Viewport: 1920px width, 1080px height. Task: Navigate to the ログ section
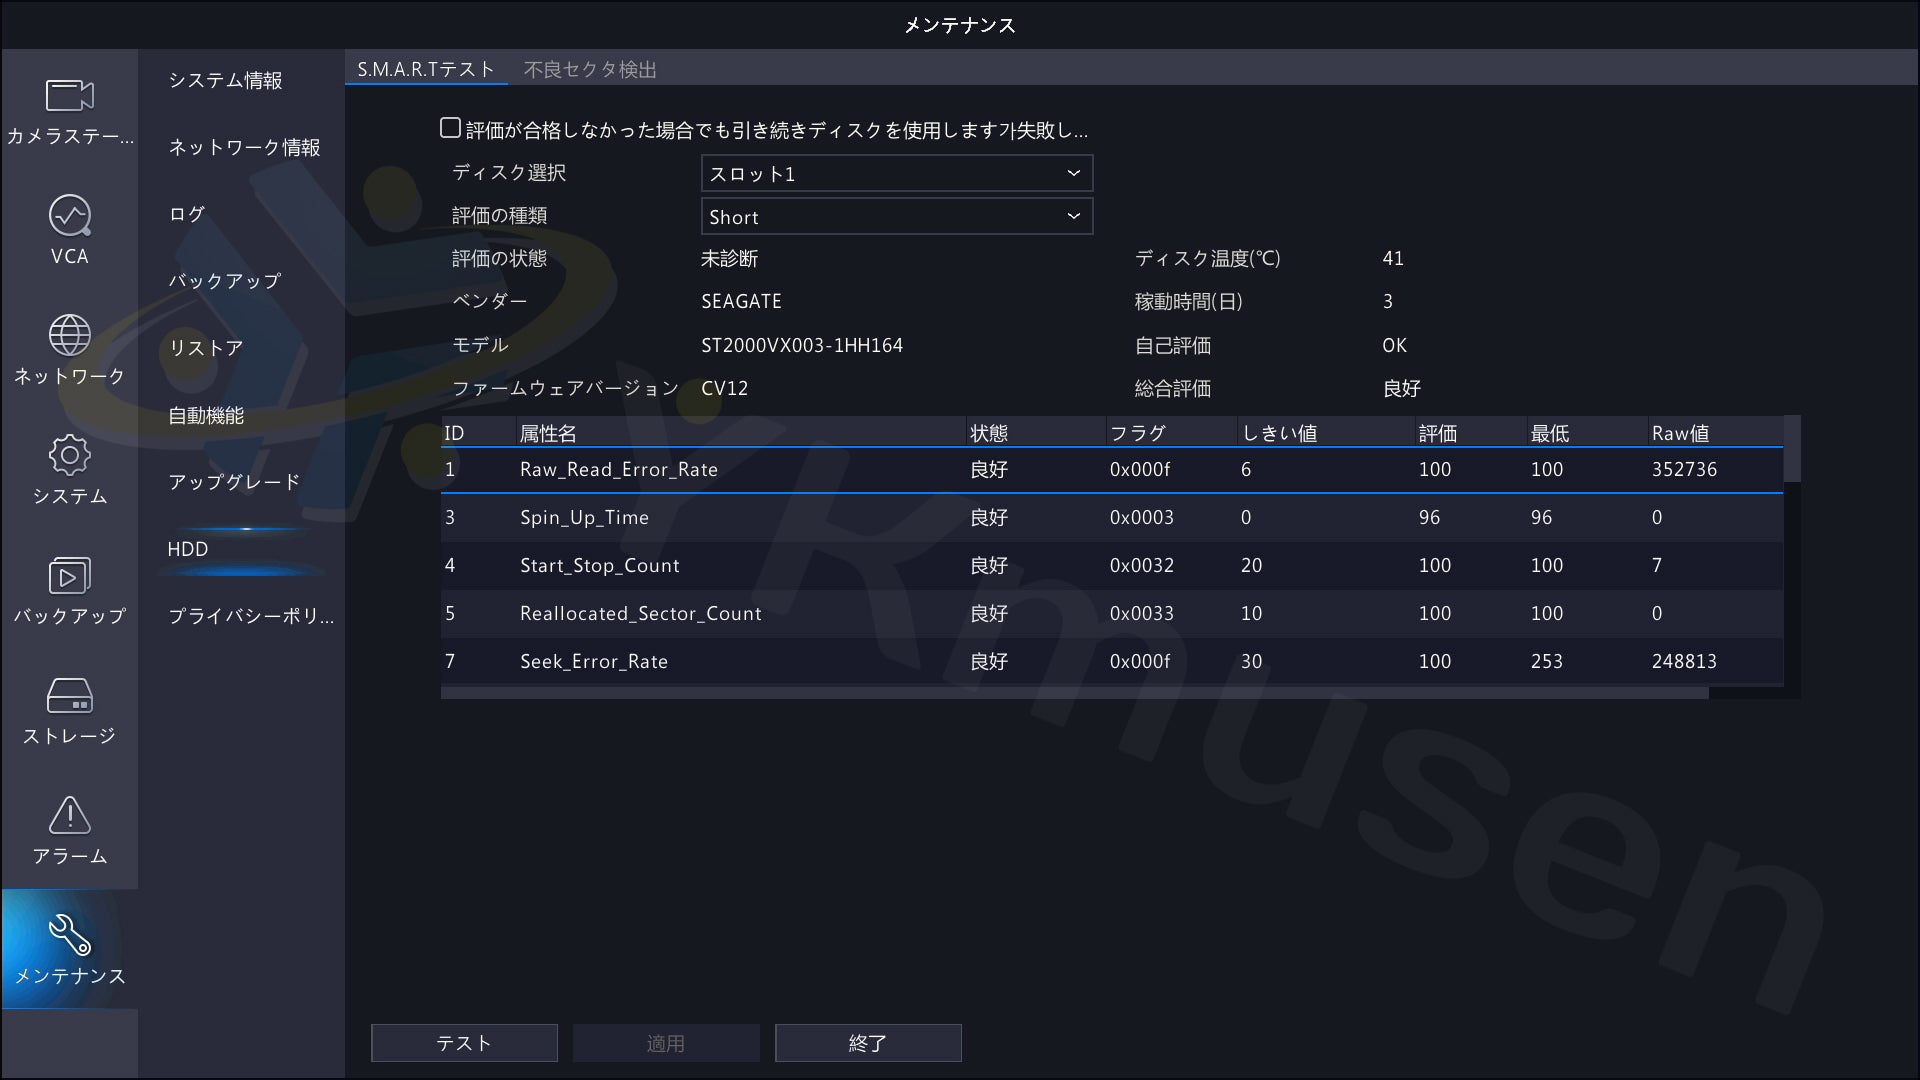tap(186, 213)
